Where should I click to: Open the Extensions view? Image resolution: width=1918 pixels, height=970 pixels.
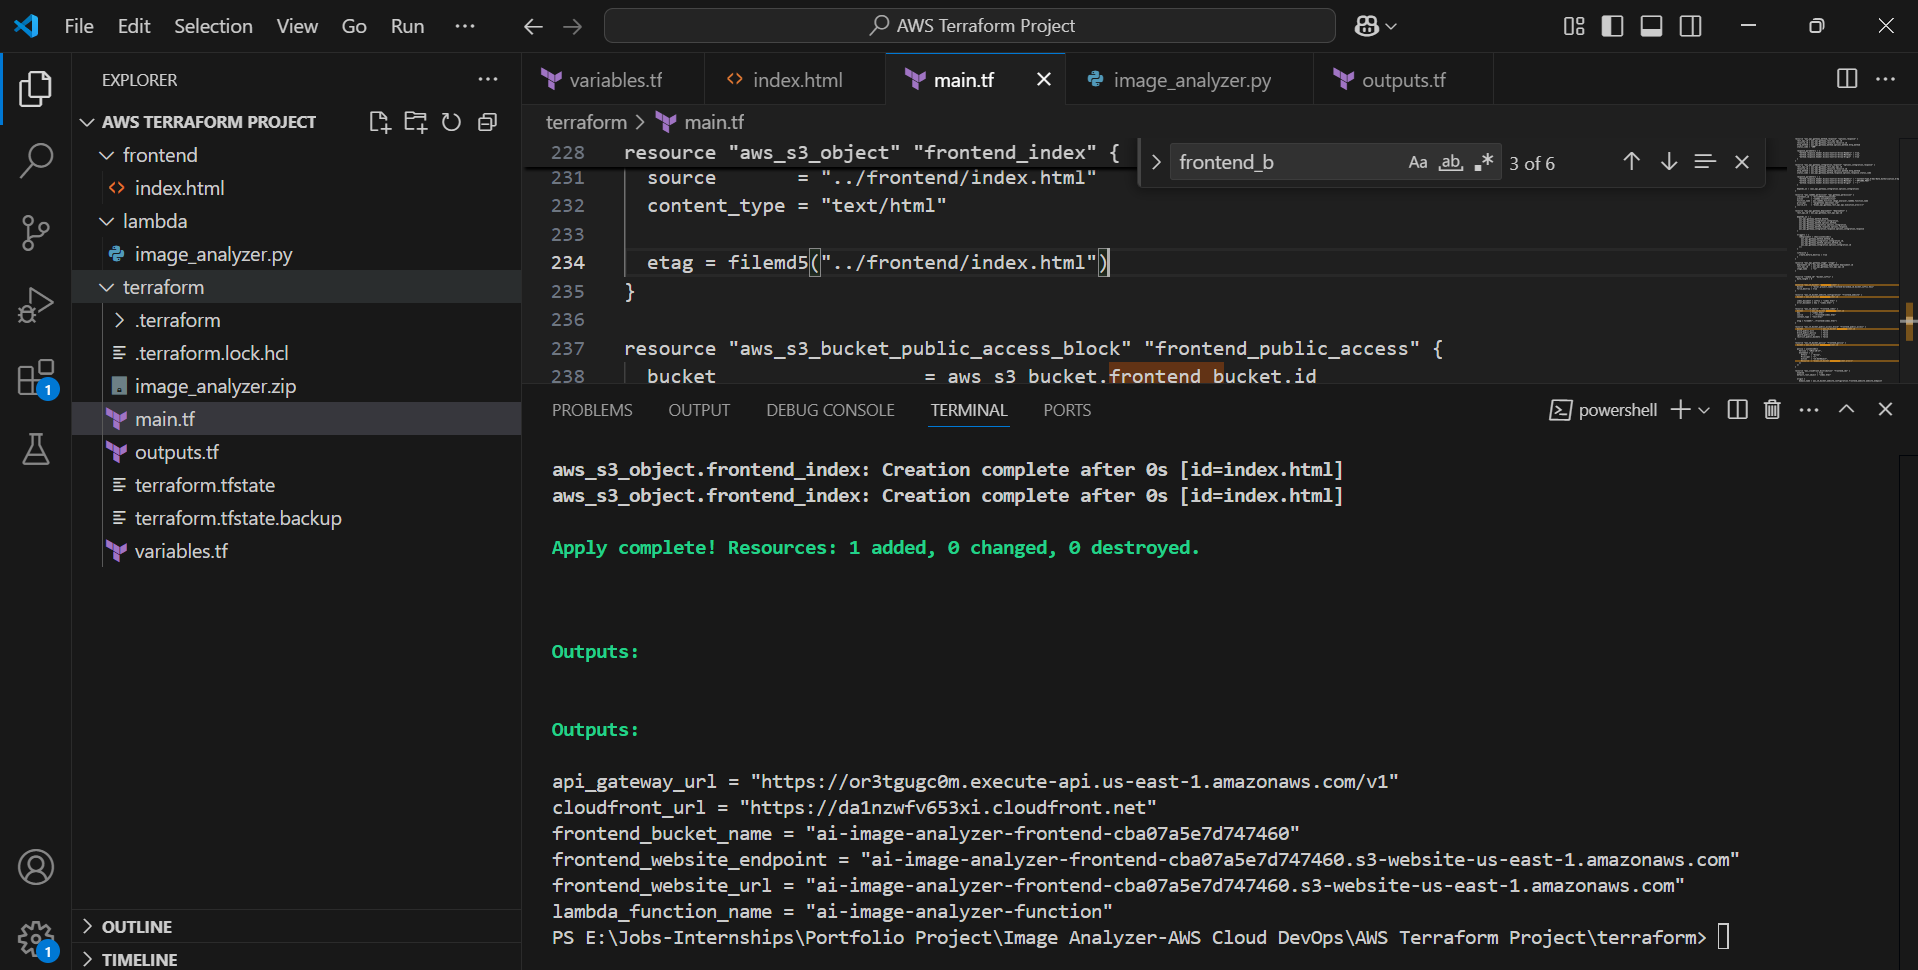point(36,377)
